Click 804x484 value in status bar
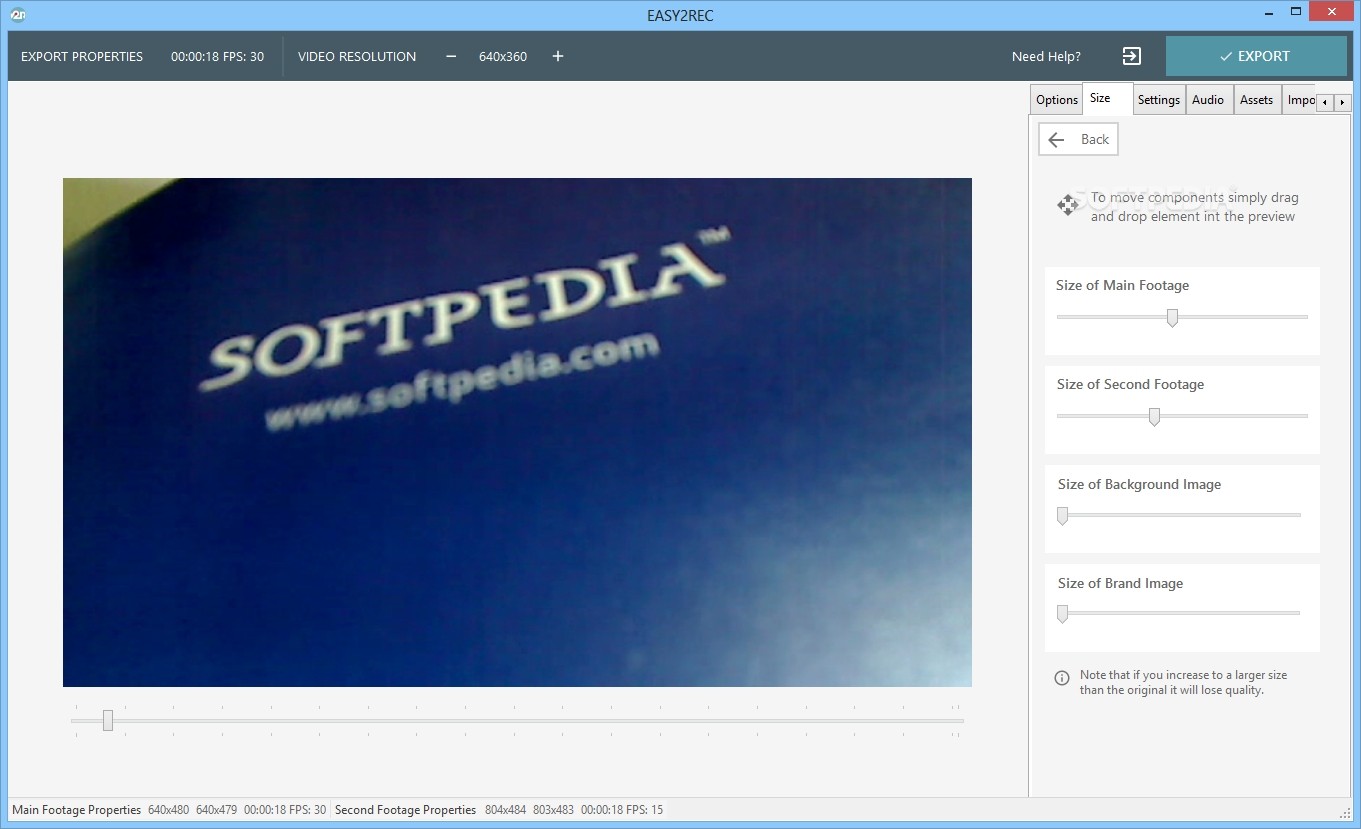 506,810
